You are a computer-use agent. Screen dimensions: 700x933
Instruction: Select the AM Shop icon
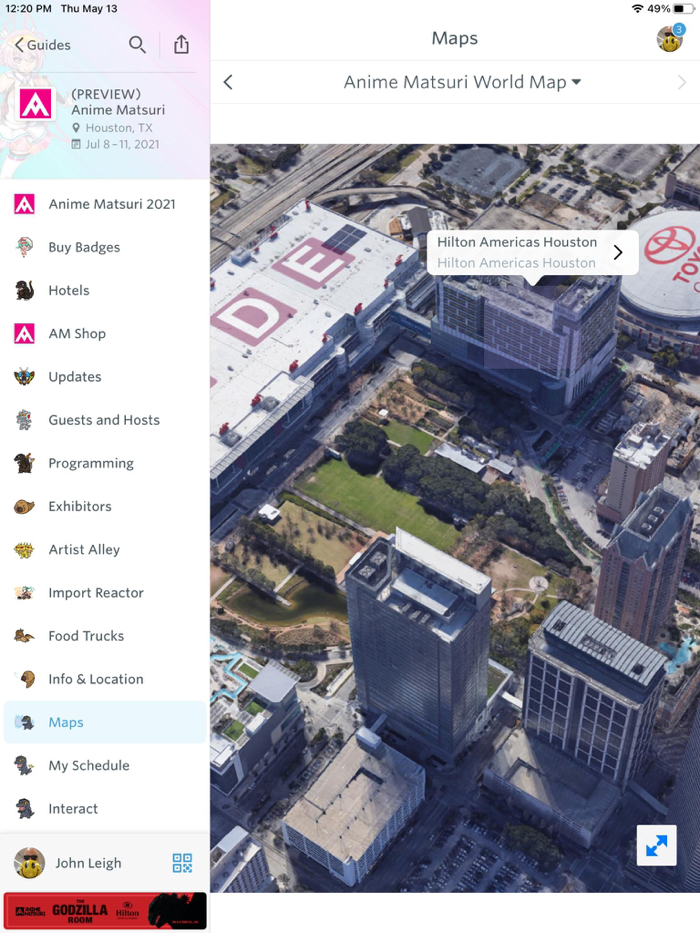(24, 334)
